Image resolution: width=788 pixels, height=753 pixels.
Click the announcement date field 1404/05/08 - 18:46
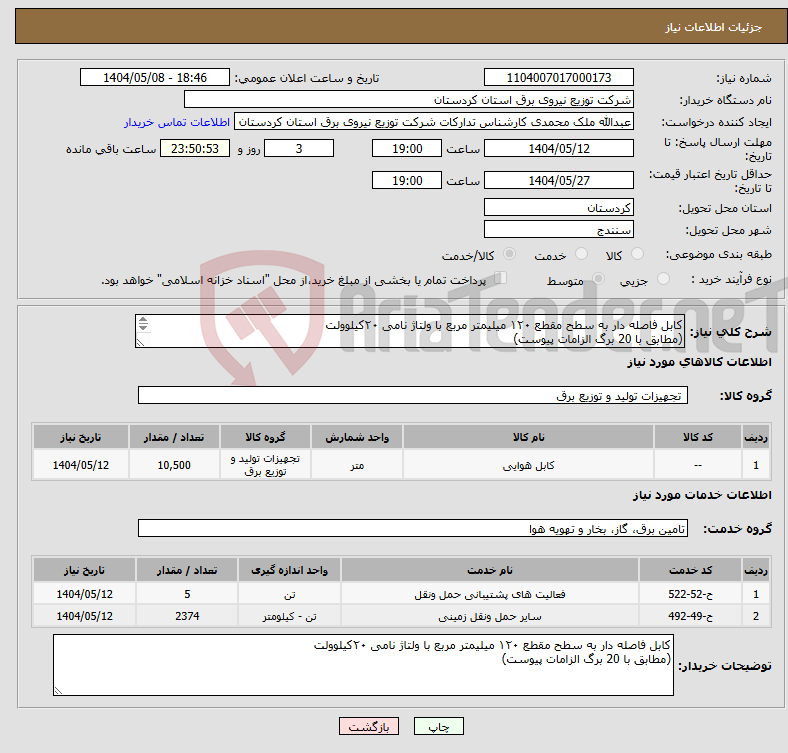155,77
